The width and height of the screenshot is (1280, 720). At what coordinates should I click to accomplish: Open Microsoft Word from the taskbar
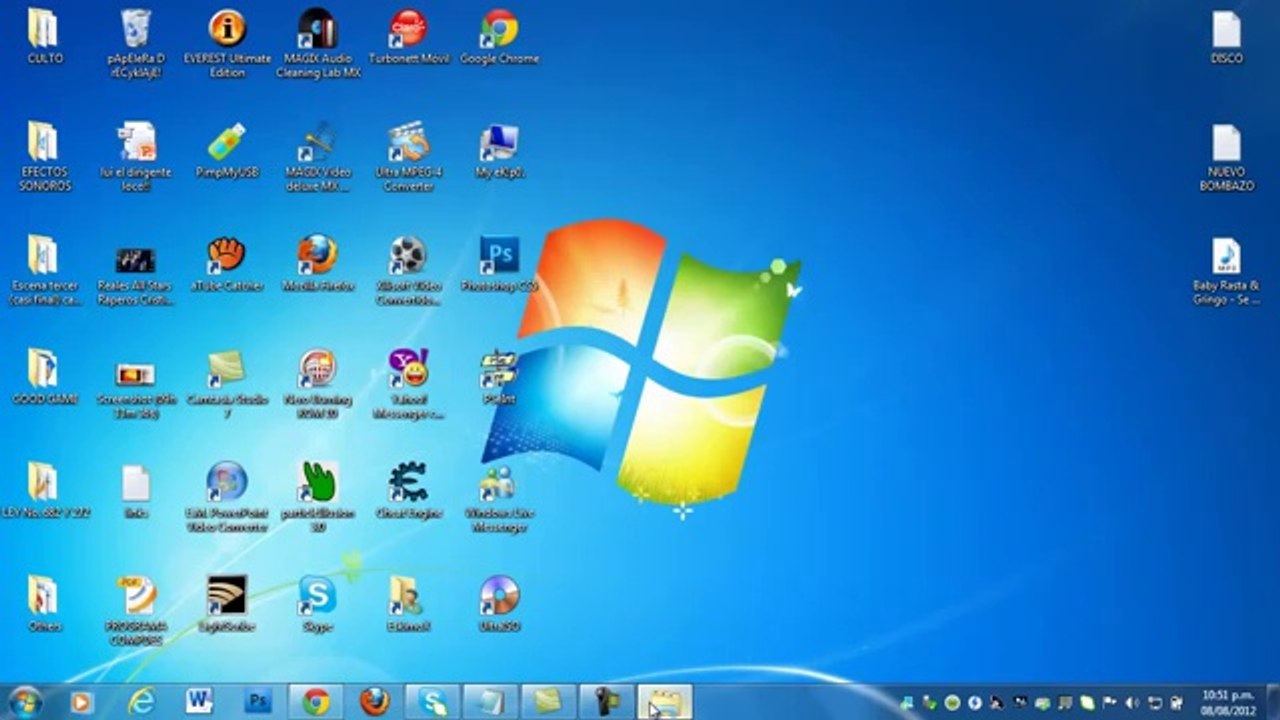tap(199, 702)
